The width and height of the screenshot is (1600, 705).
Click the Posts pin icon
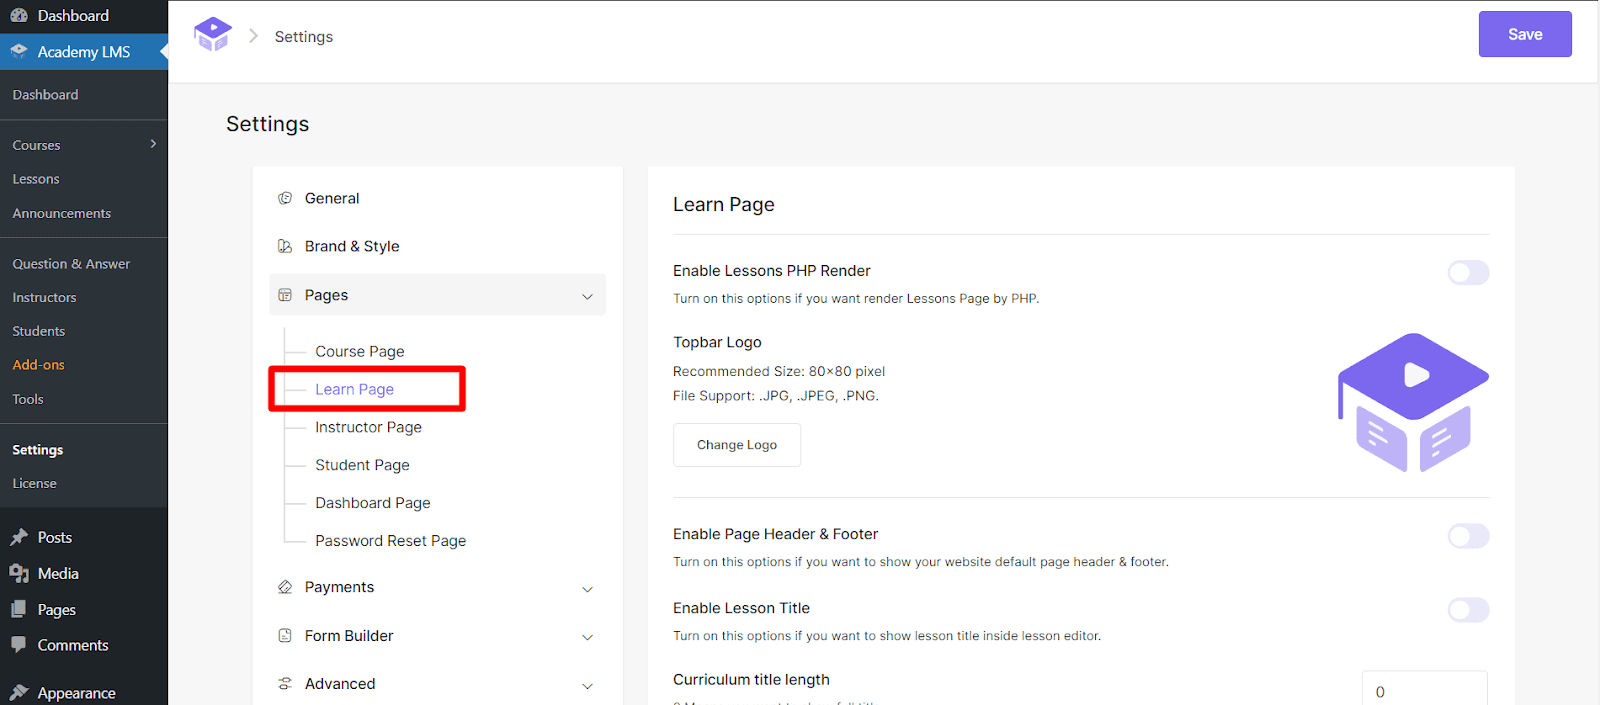[x=19, y=537]
